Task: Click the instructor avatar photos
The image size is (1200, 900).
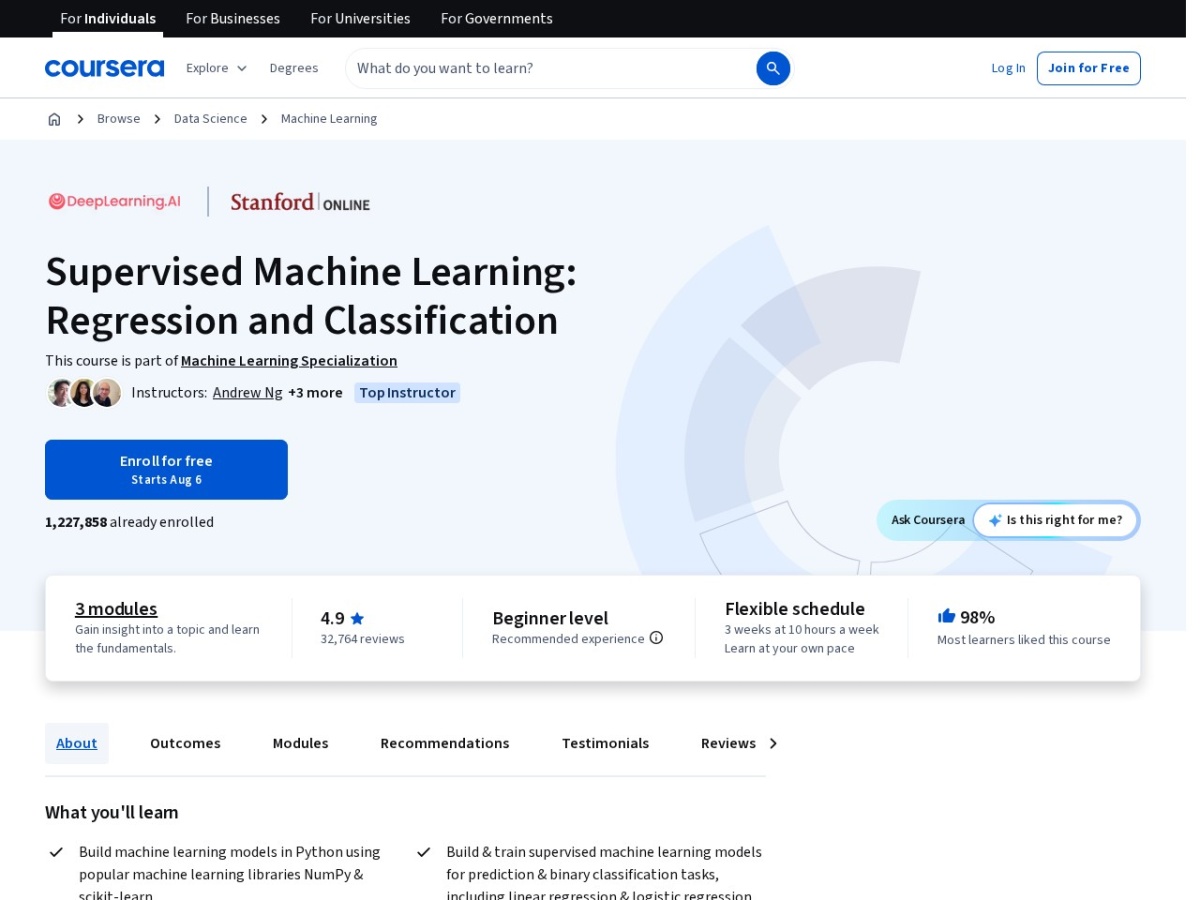Action: [84, 392]
